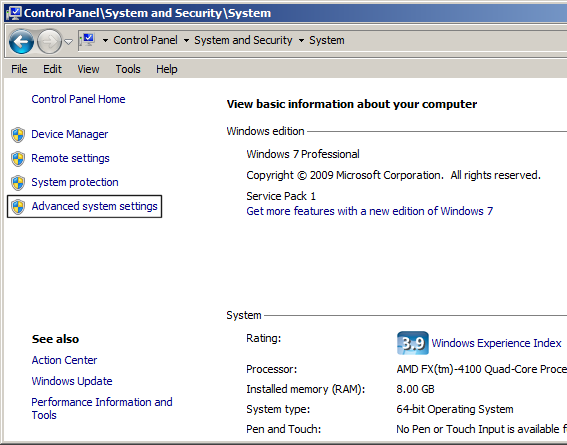Open the Tools menu

[x=128, y=69]
